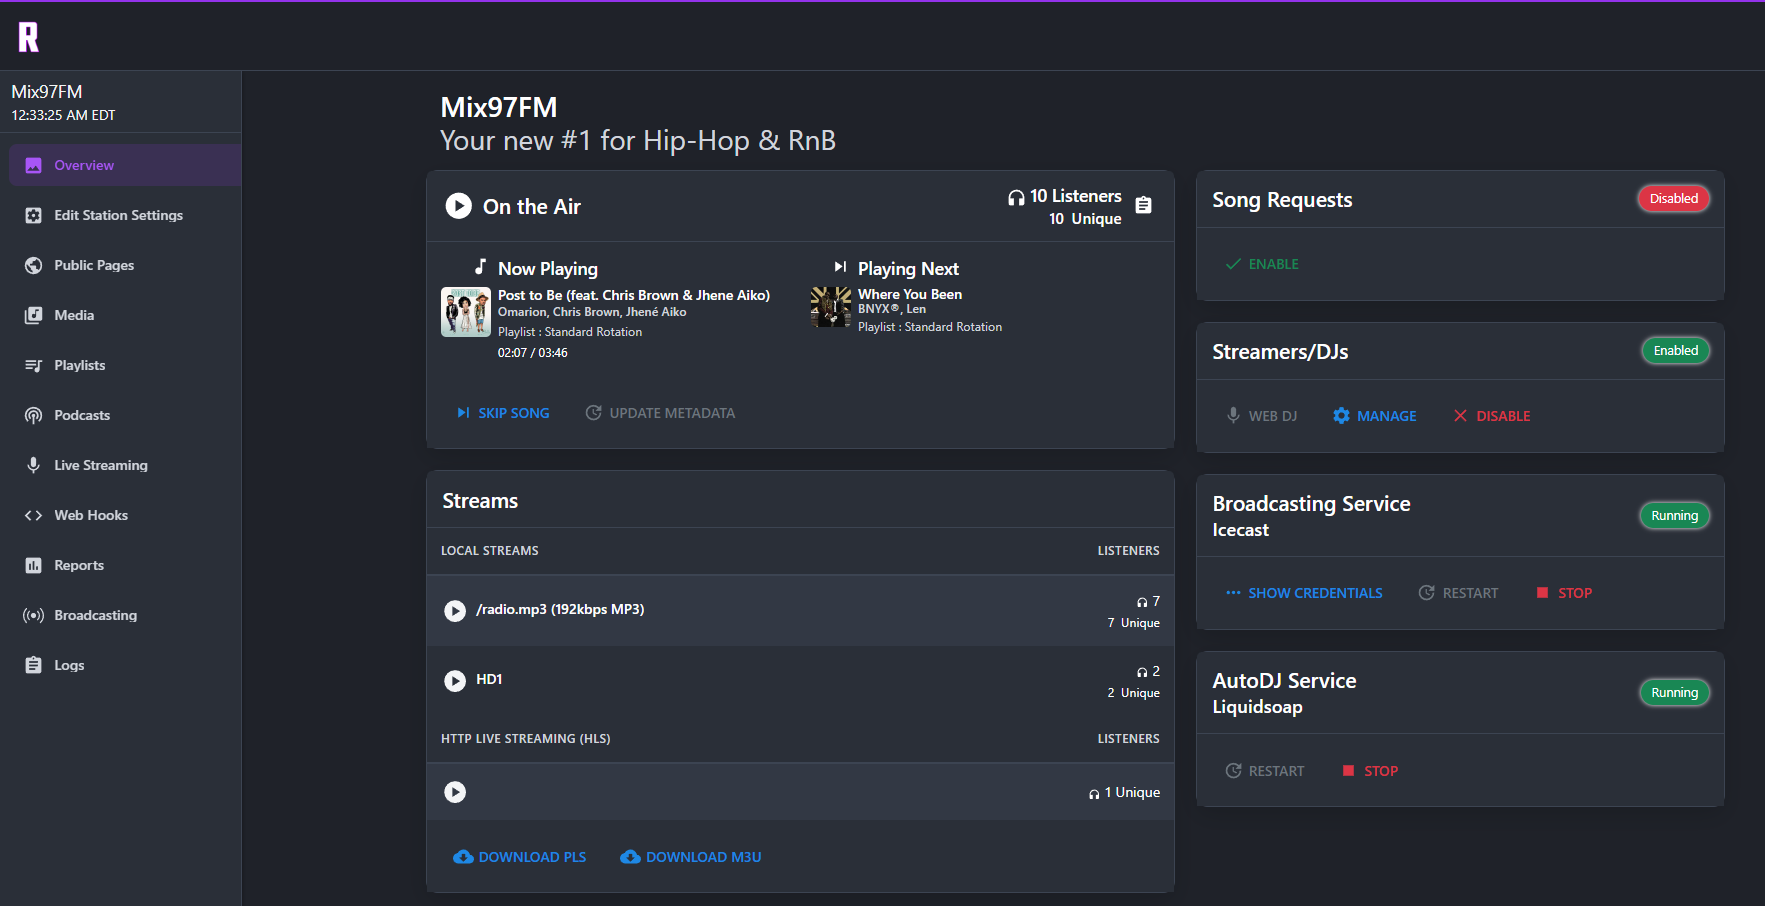Click the Playing Next skip icon
The height and width of the screenshot is (906, 1765).
pos(840,267)
